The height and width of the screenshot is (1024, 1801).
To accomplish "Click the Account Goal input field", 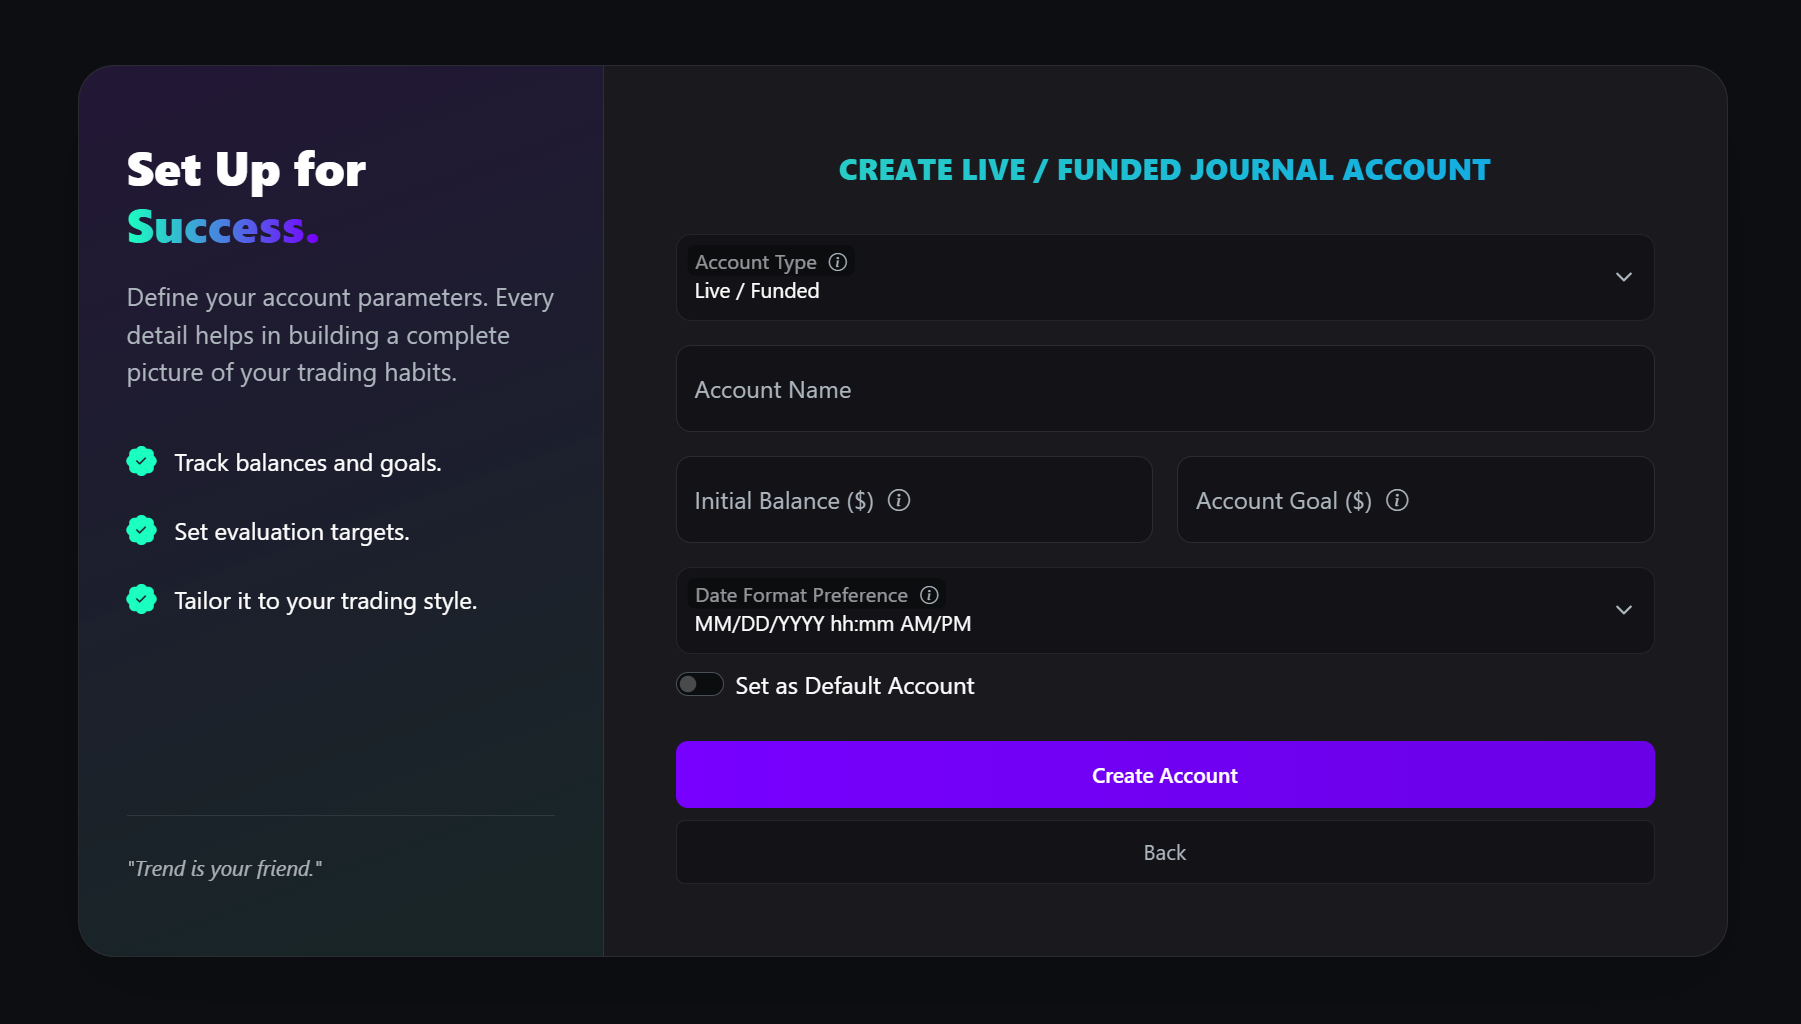I will [1413, 500].
